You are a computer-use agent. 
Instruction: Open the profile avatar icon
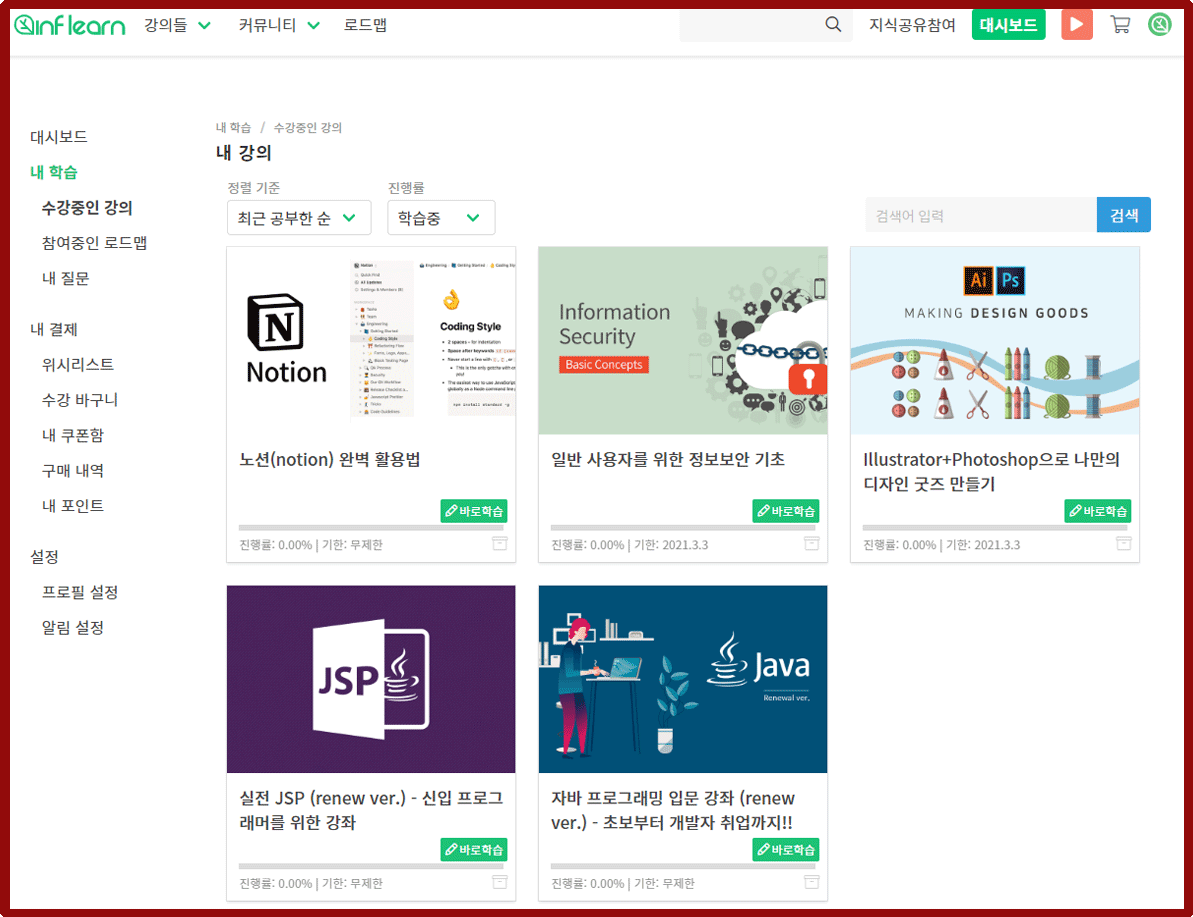pos(1160,24)
